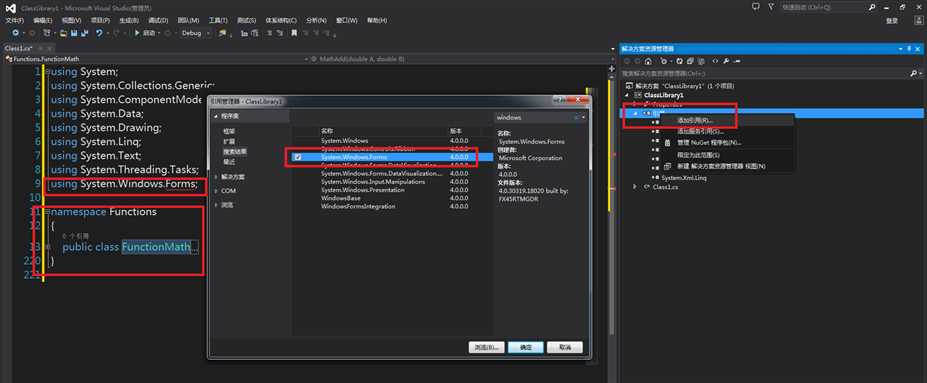Uncheck the System.Windows.Forms checkbox

click(x=298, y=157)
